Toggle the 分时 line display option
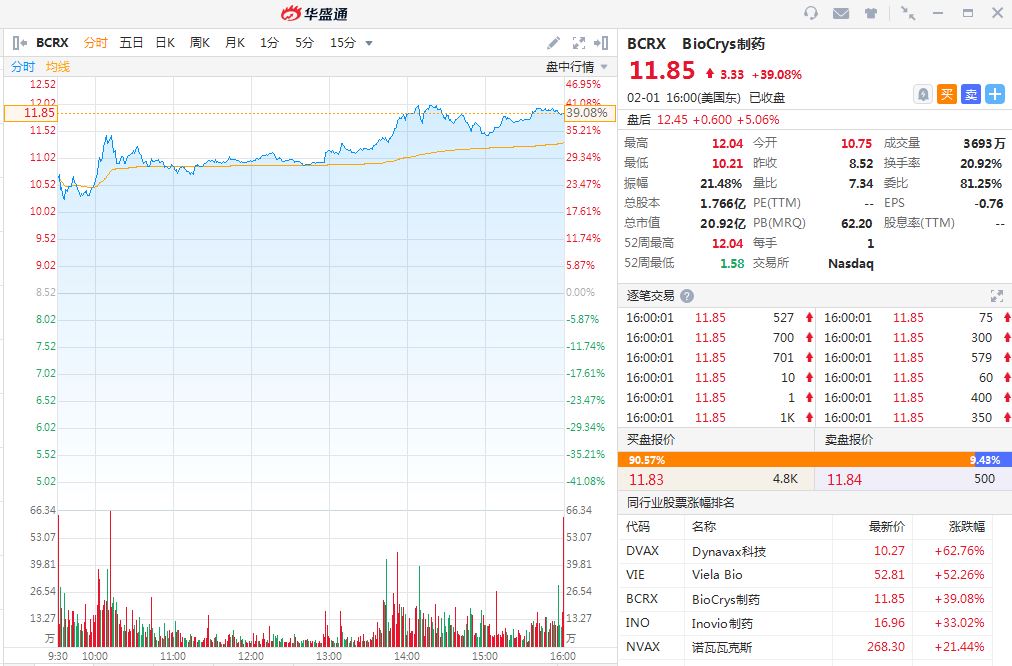The width and height of the screenshot is (1012, 666). [23, 66]
